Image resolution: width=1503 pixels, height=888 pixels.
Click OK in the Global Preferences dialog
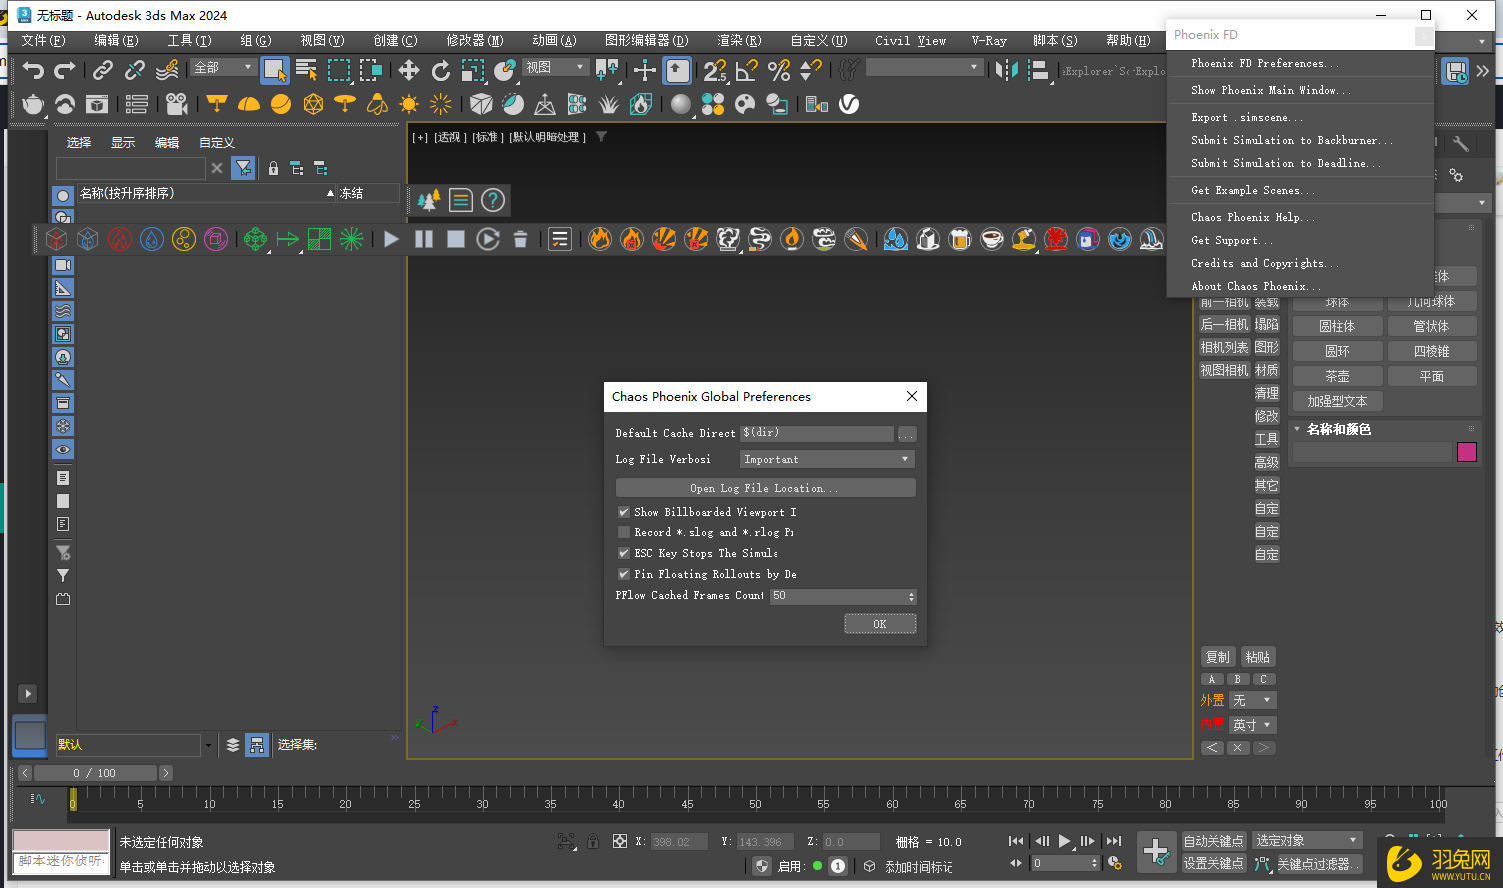click(880, 623)
